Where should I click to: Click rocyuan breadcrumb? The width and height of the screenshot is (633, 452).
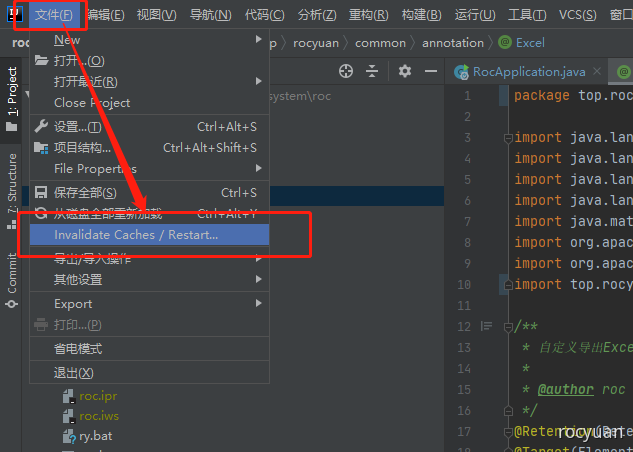pos(316,43)
